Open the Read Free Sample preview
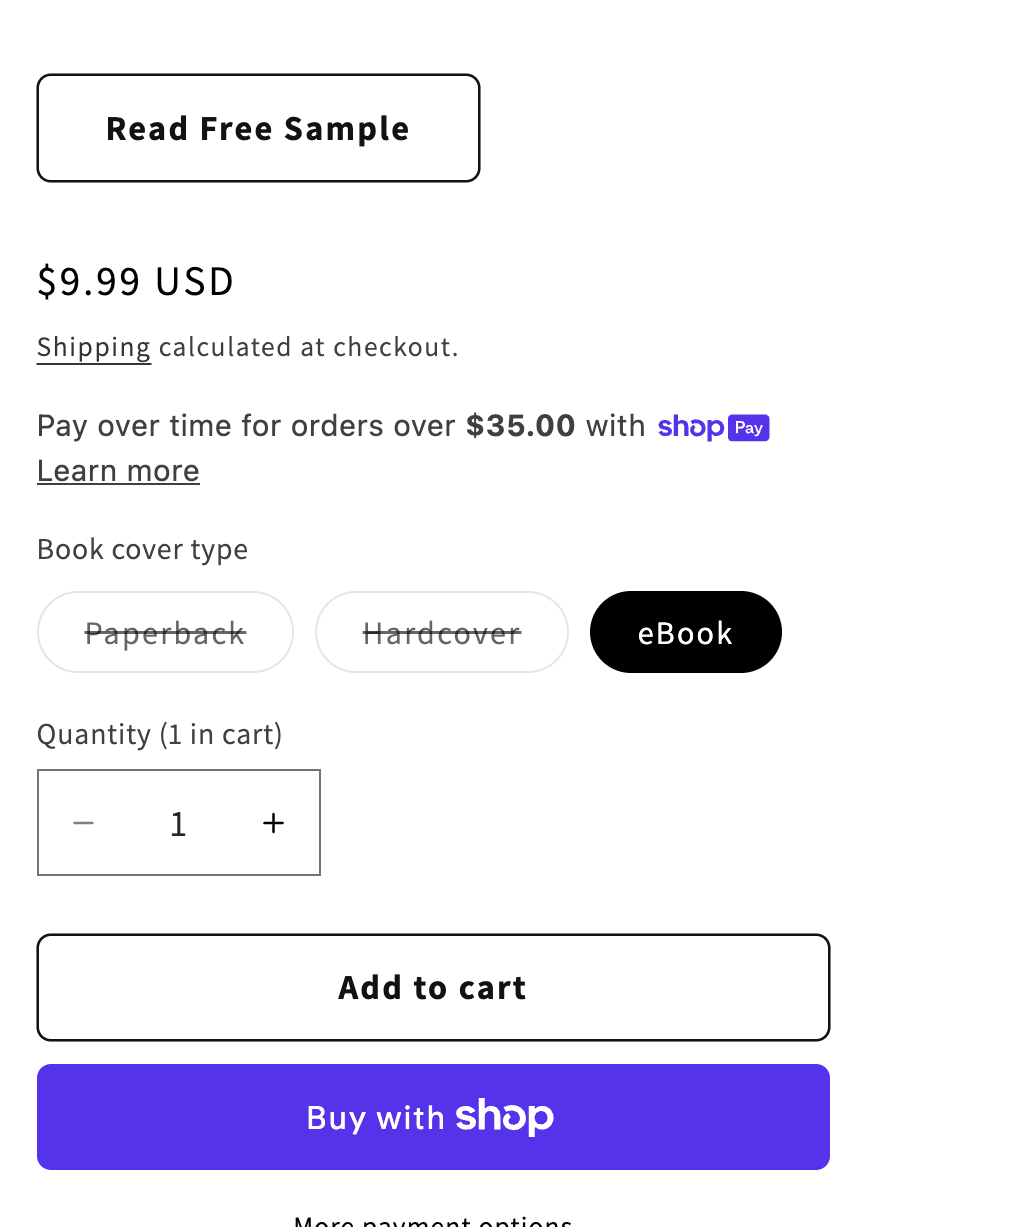The image size is (1027, 1227). (x=258, y=128)
